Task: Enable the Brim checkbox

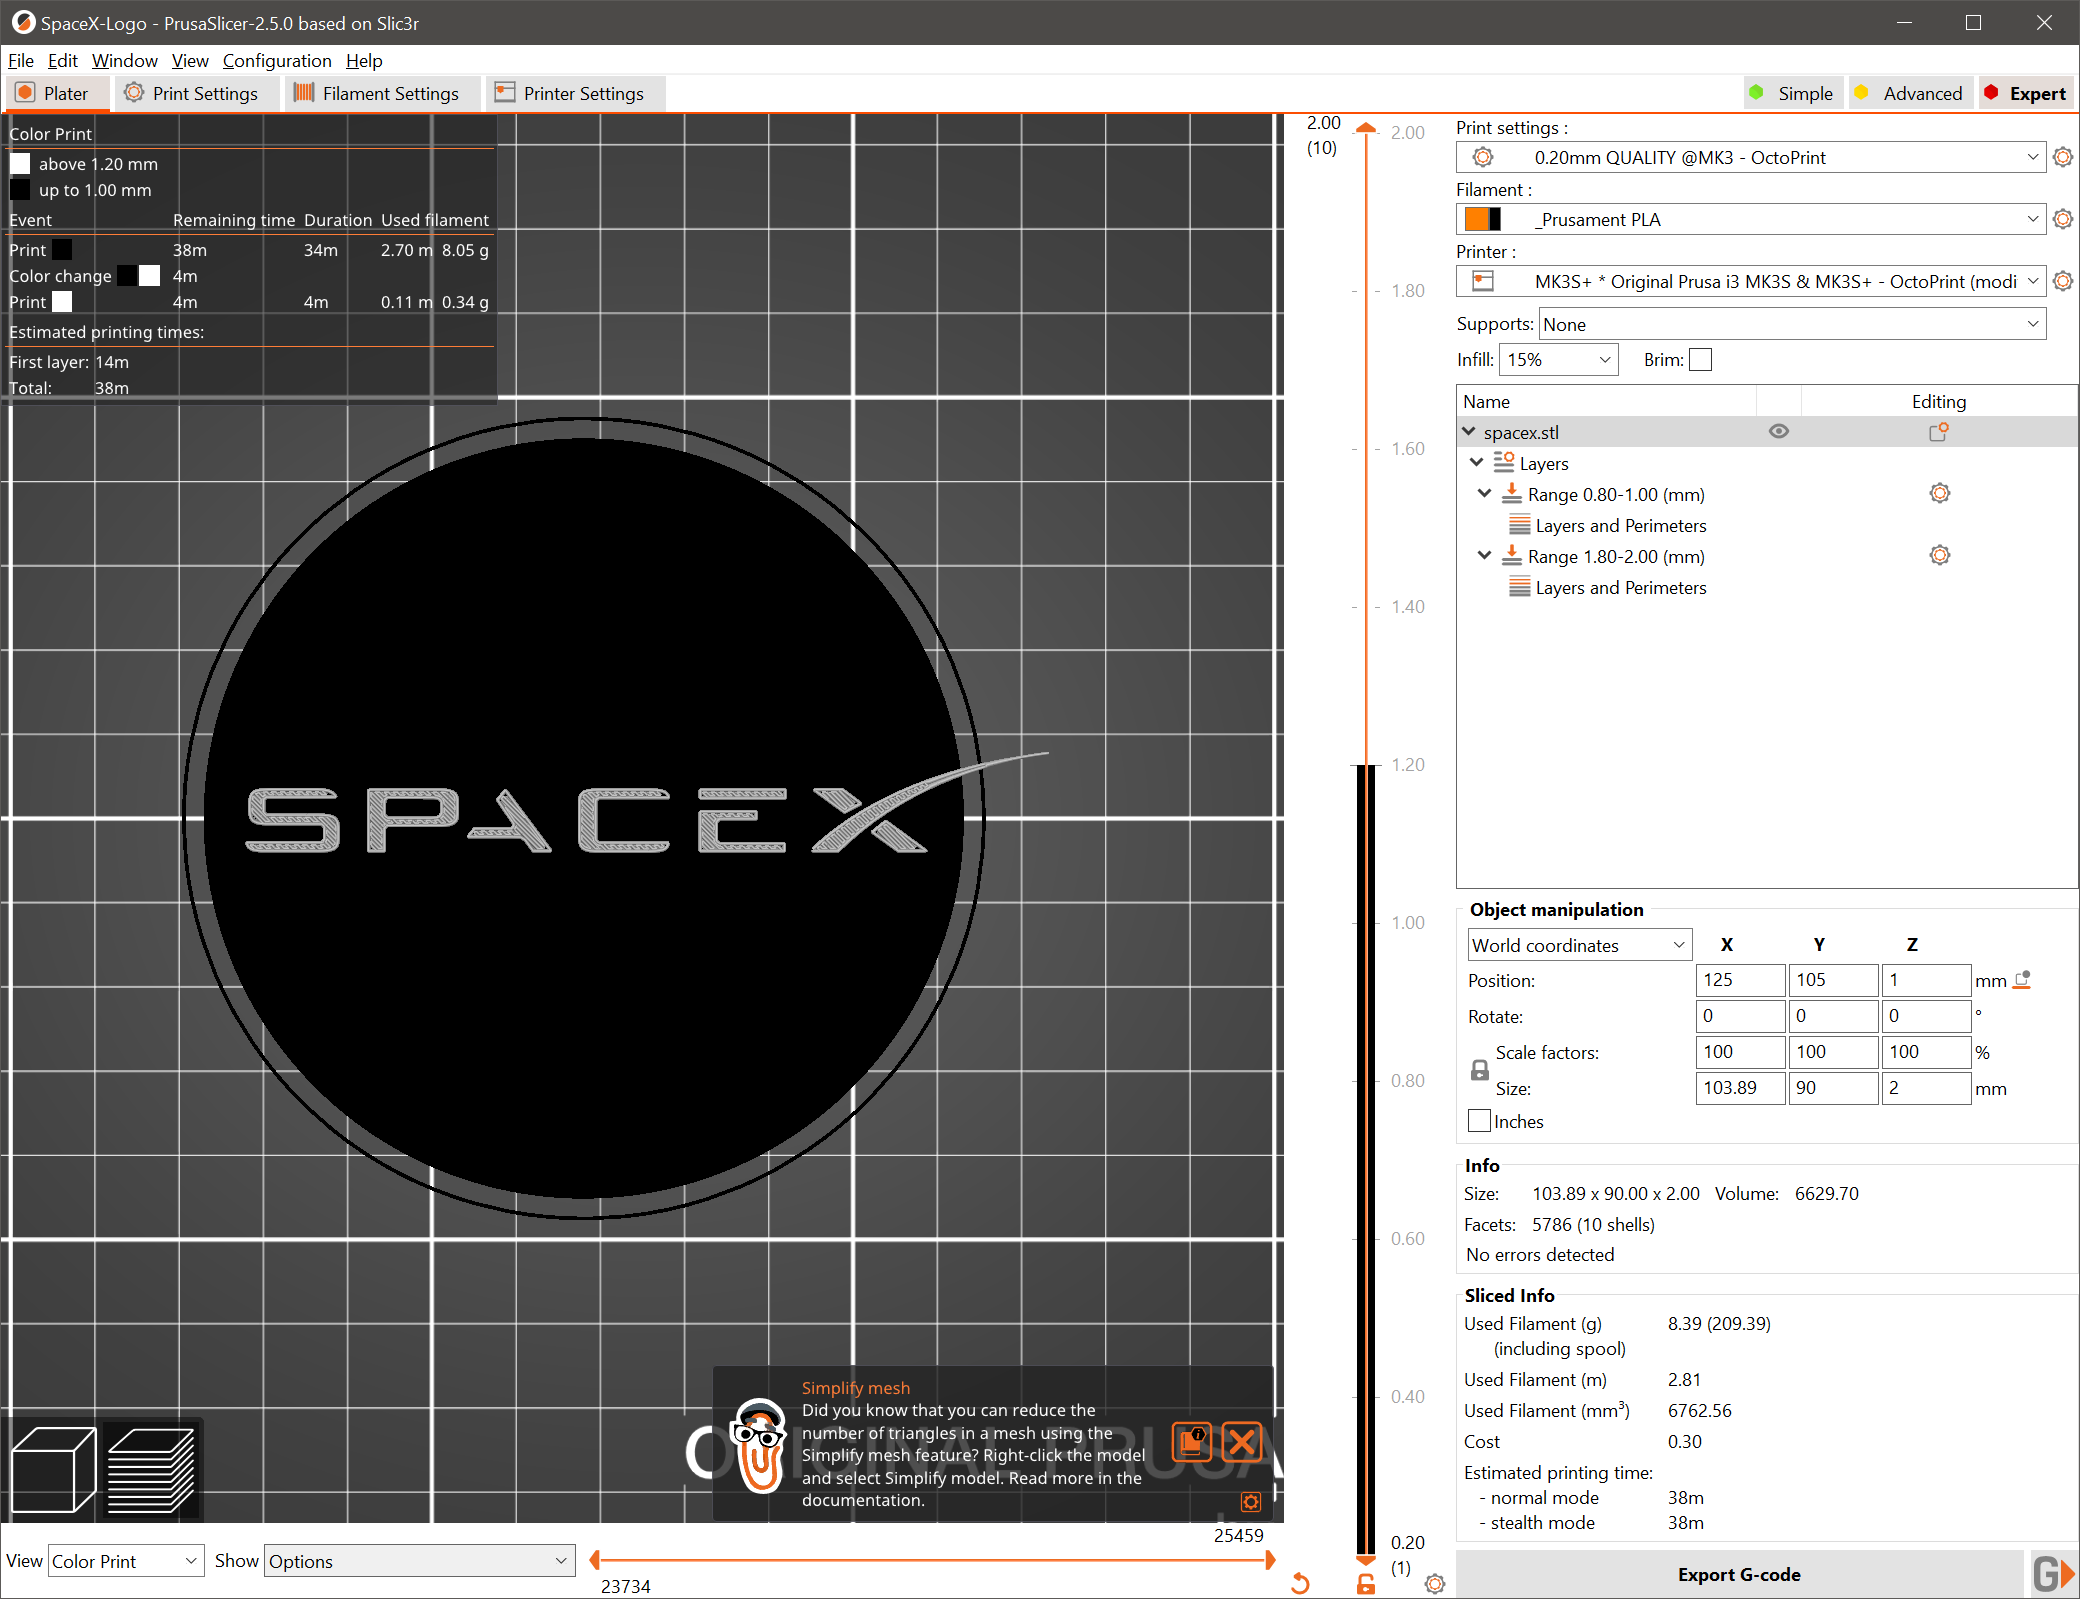Action: pos(1700,359)
